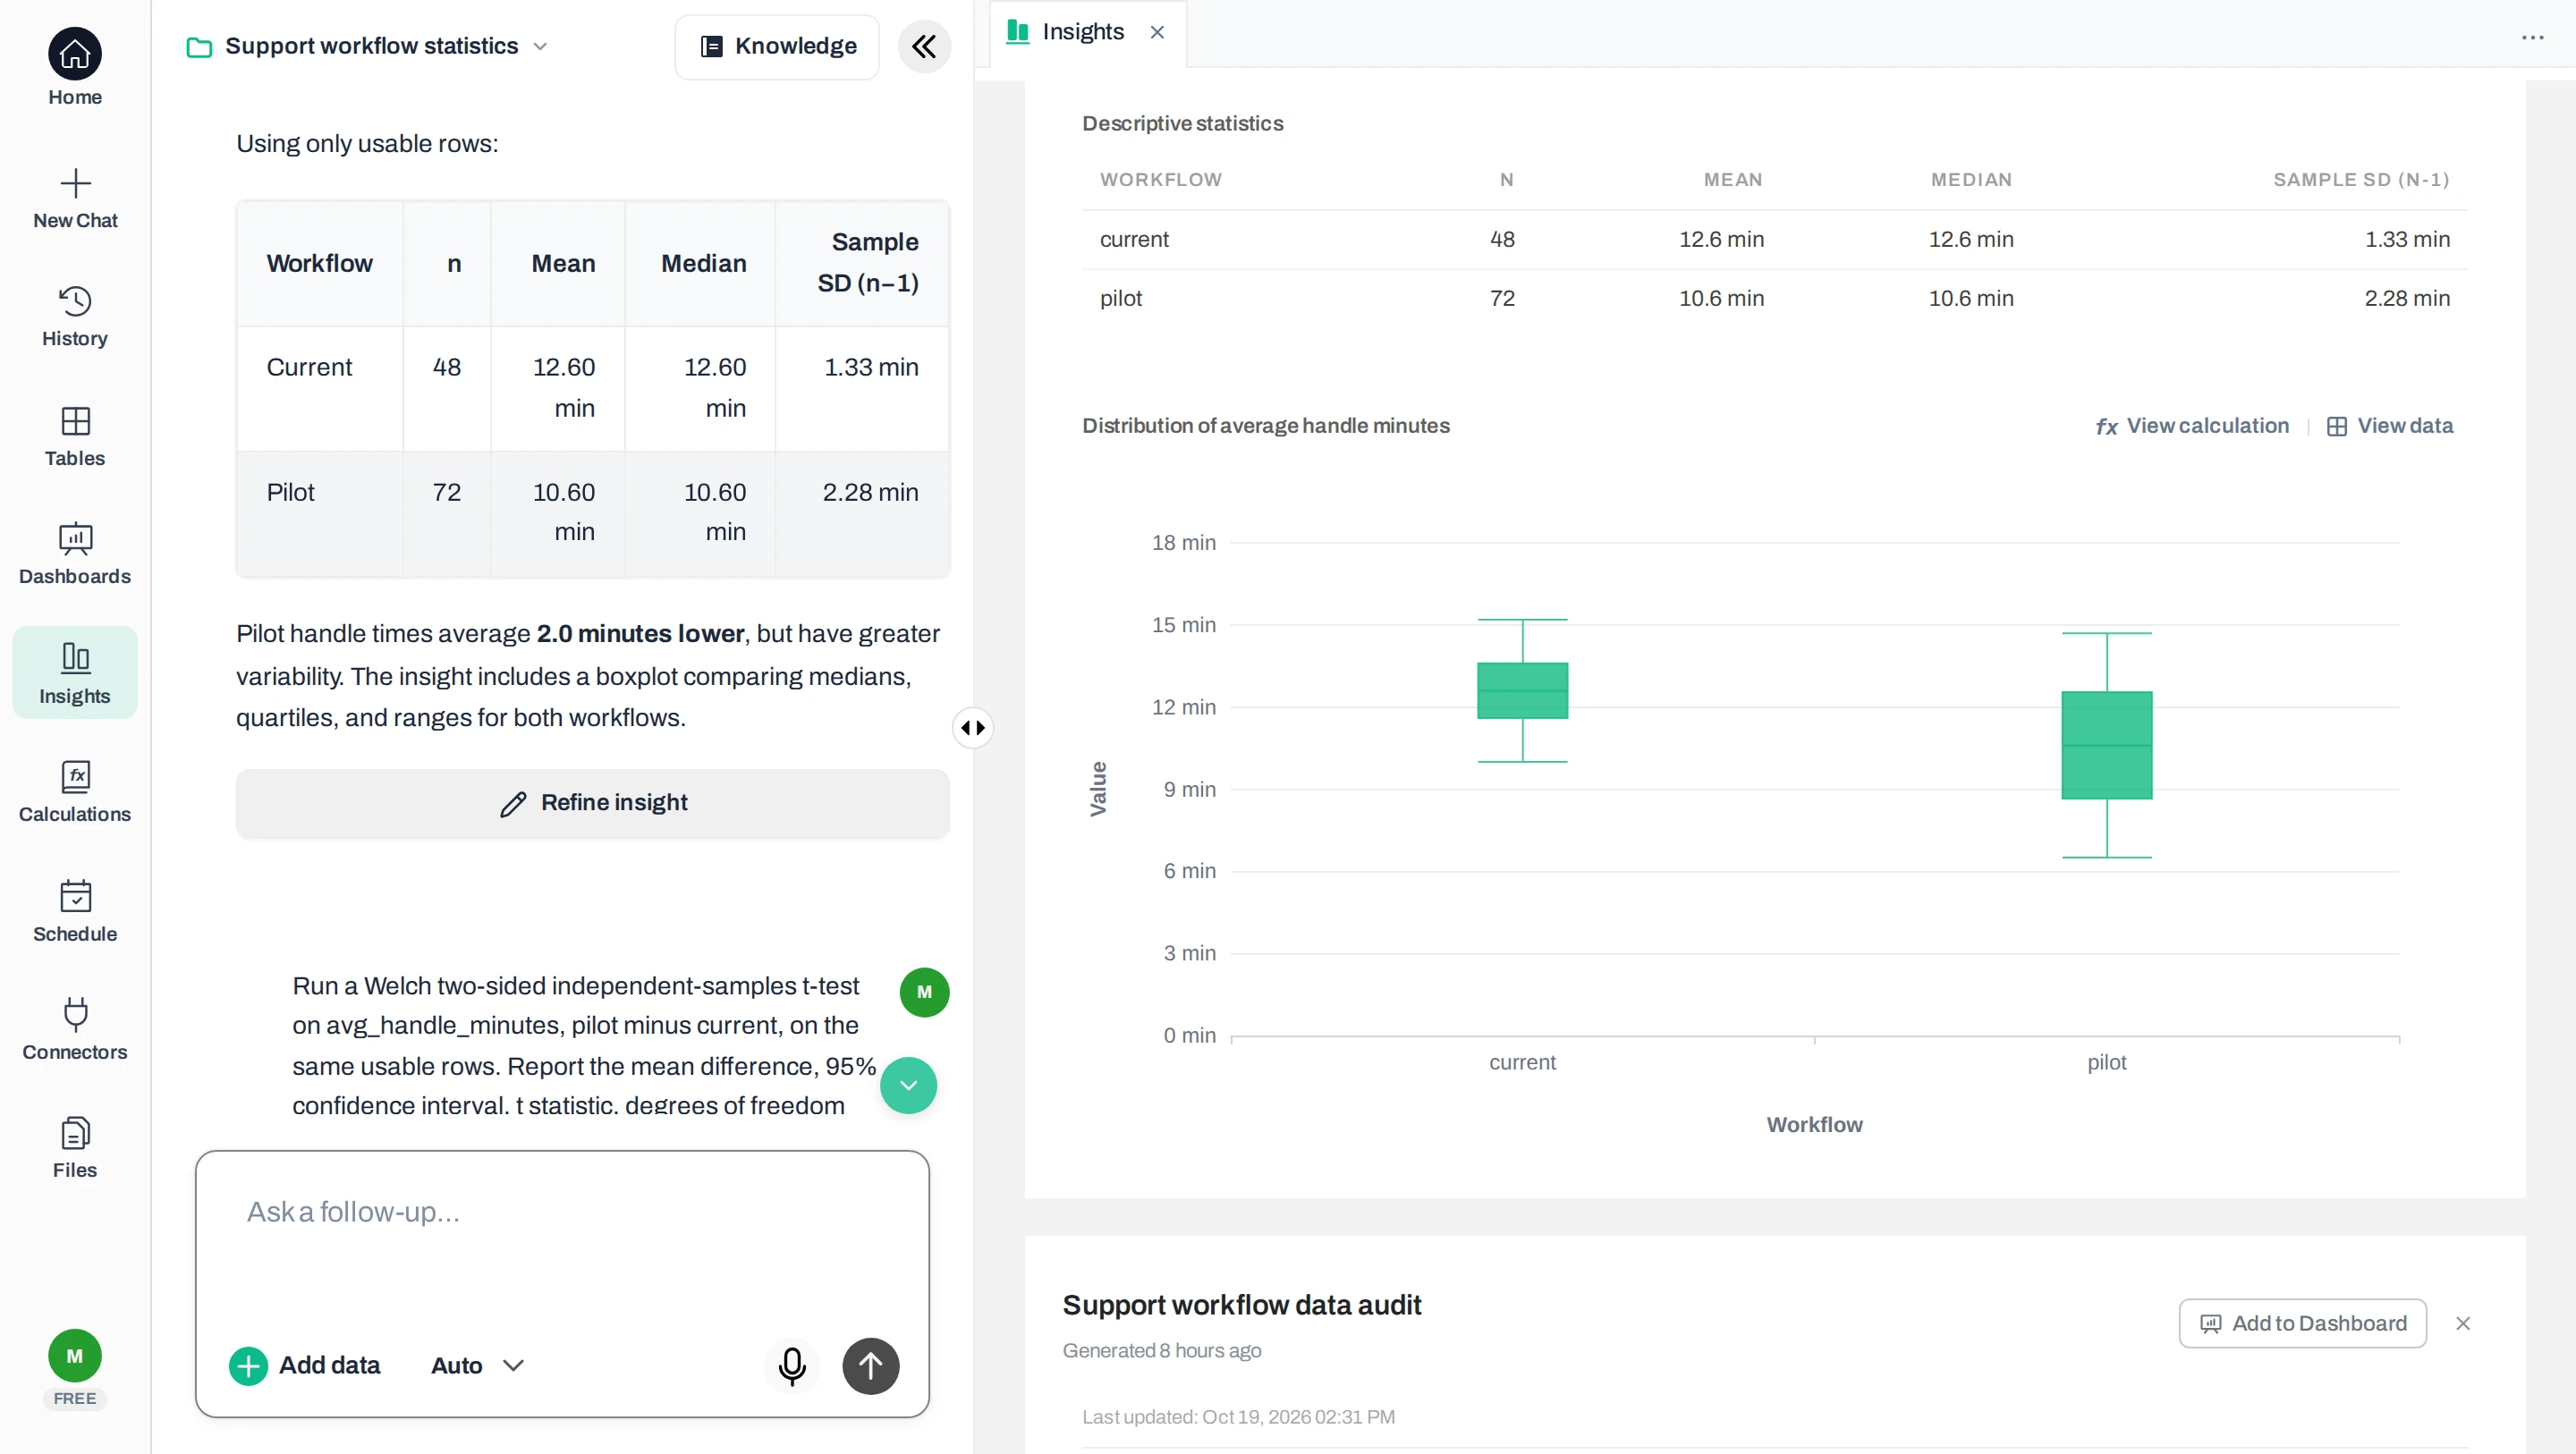Collapse the chat panel with double chevron
The height and width of the screenshot is (1454, 2576).
[924, 46]
